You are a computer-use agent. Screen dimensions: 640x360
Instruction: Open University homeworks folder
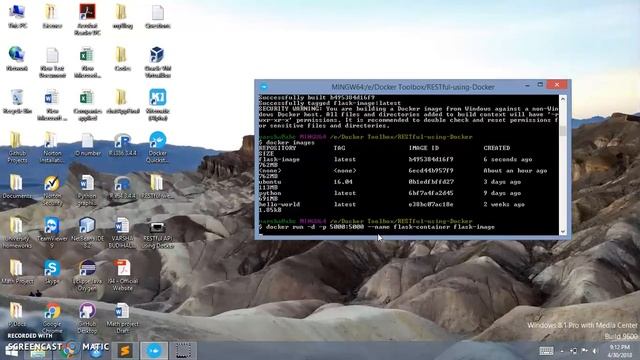(x=17, y=232)
